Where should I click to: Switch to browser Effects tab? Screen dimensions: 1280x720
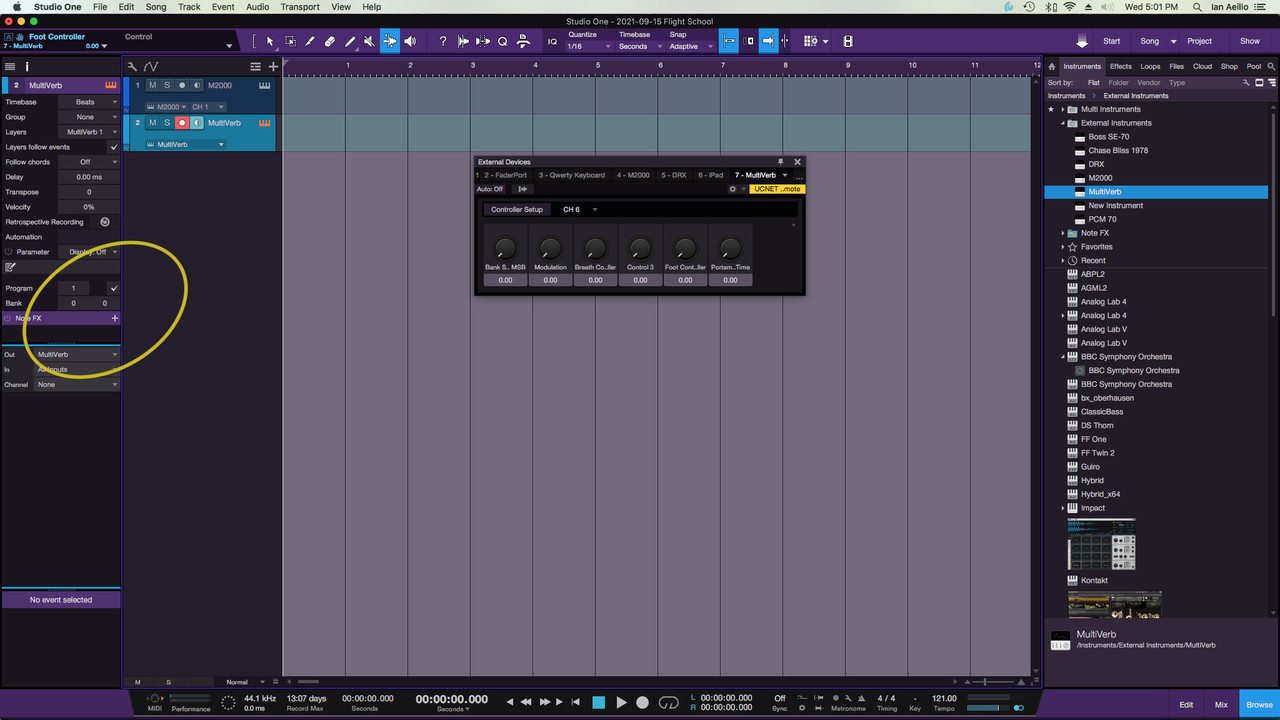[1121, 66]
